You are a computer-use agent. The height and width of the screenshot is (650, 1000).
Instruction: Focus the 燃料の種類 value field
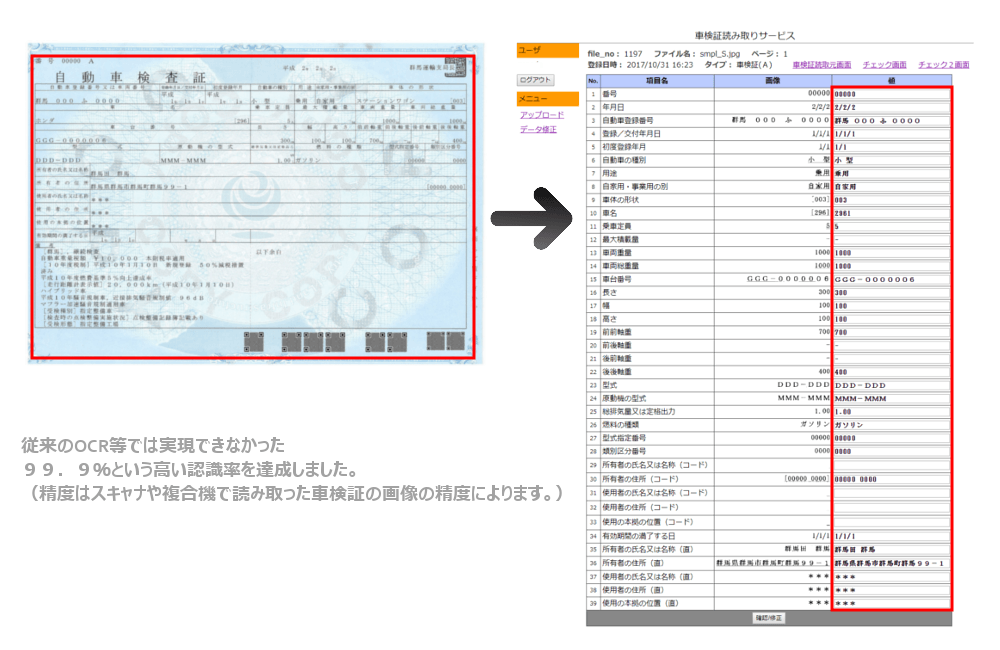coord(890,425)
